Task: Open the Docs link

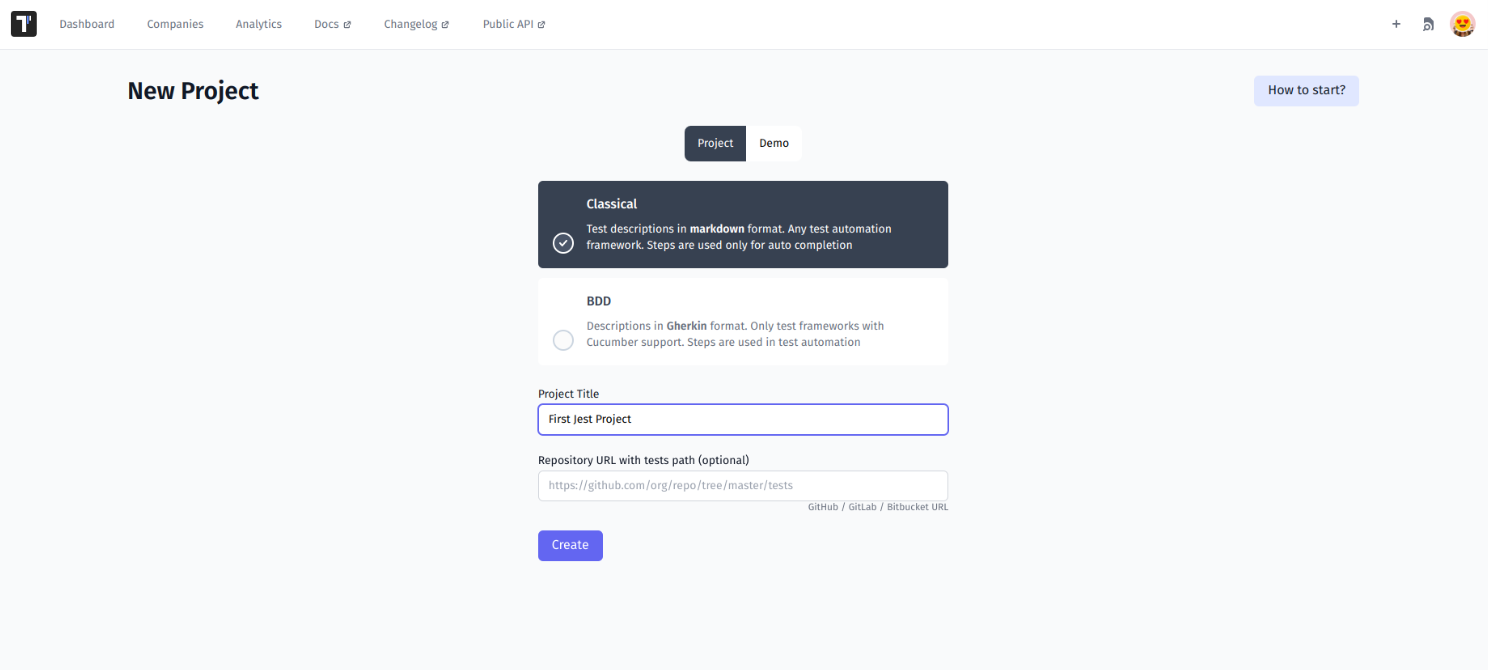Action: (326, 23)
